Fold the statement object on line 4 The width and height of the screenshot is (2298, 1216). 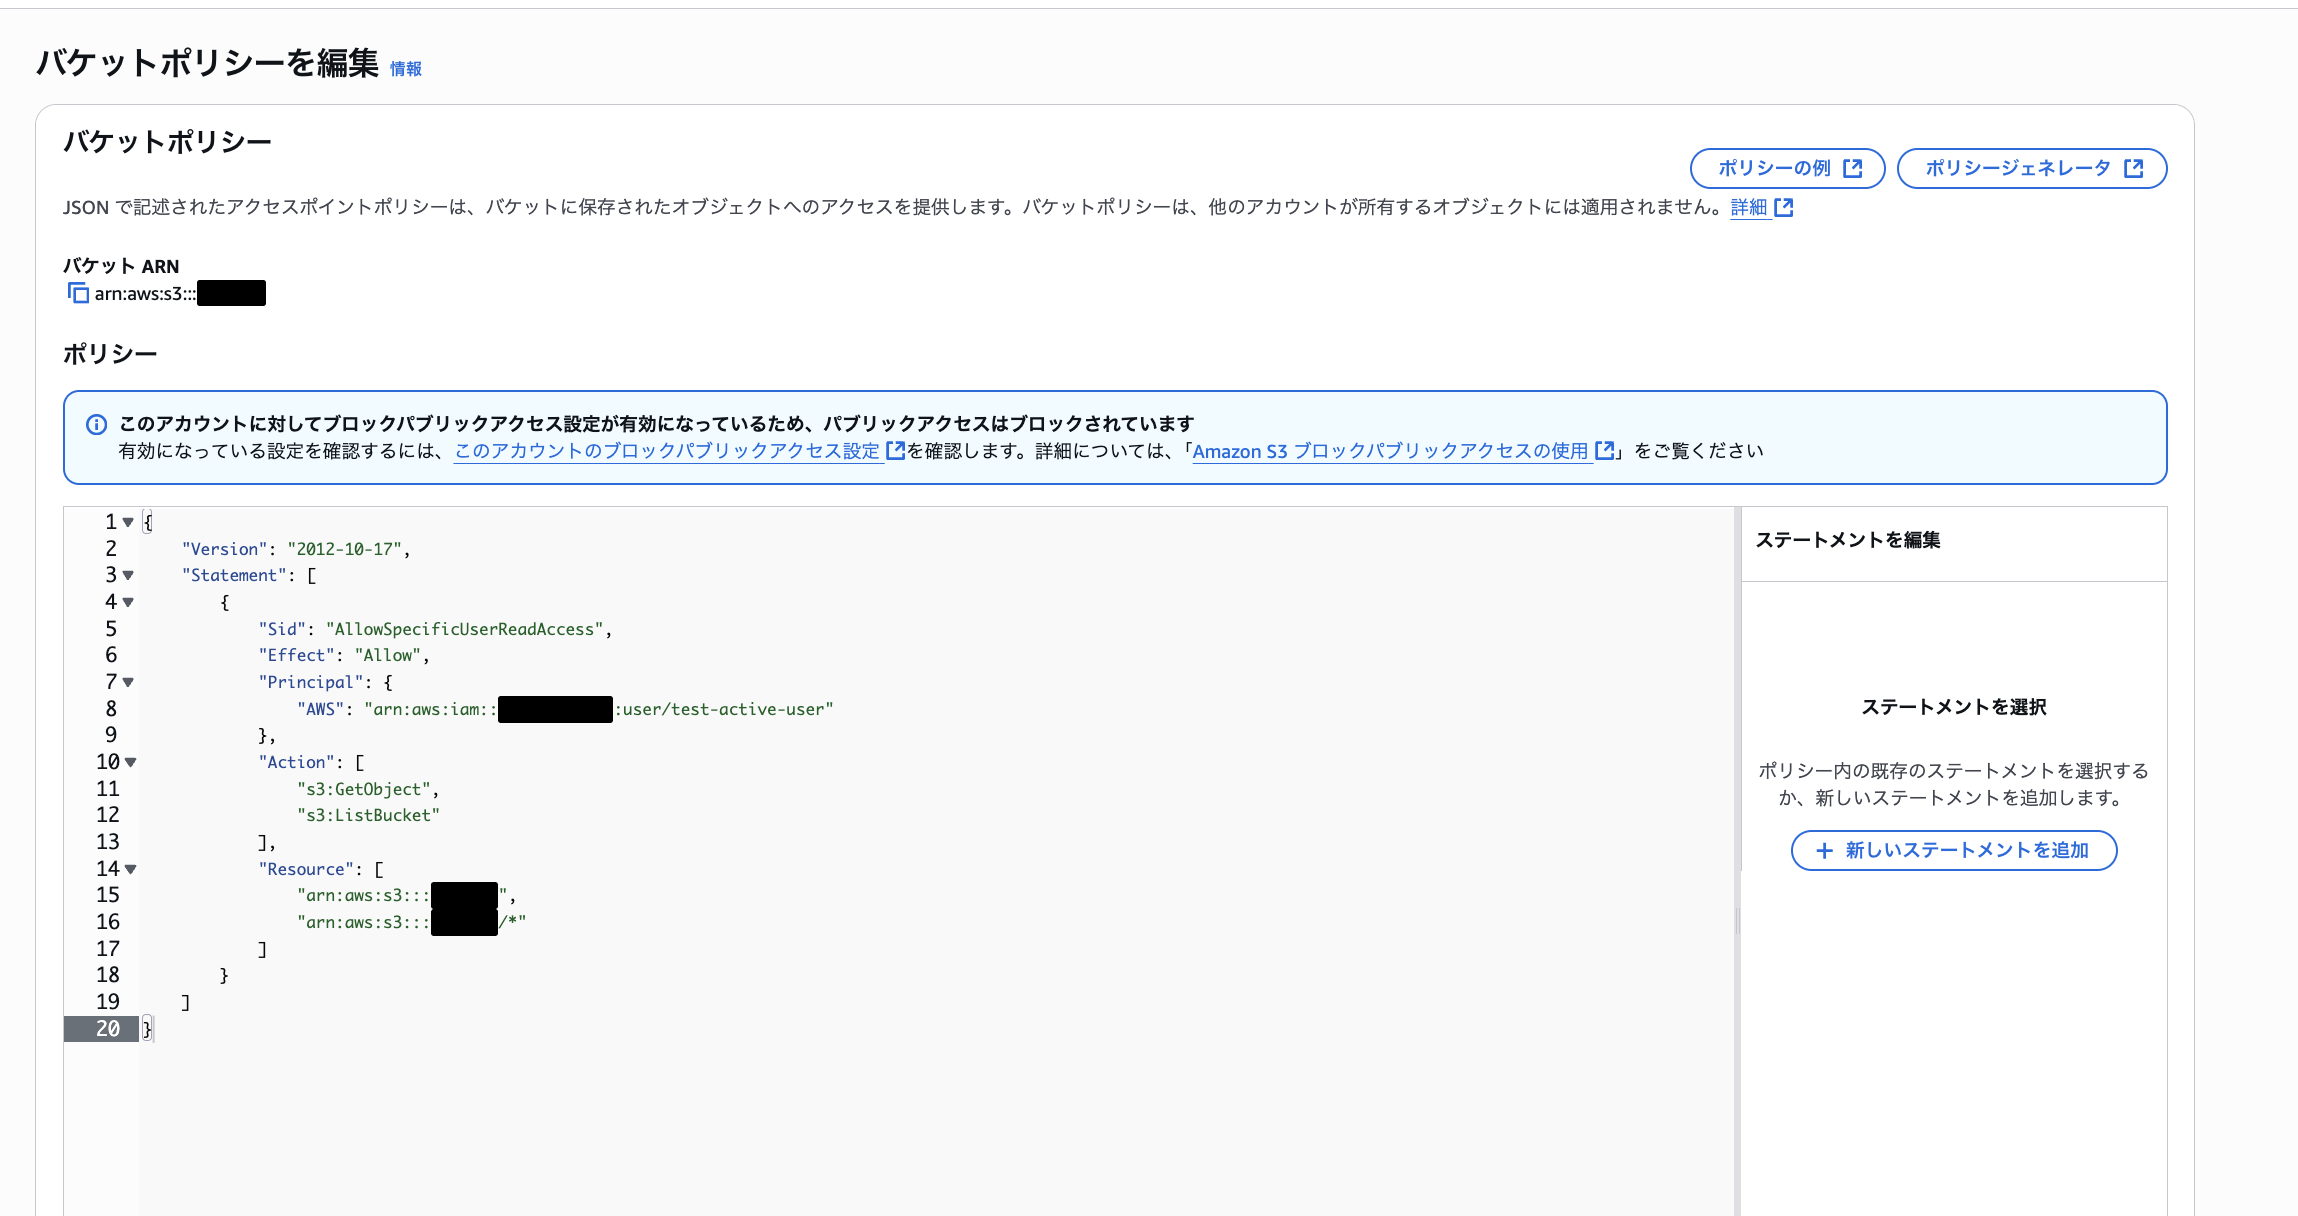(128, 602)
